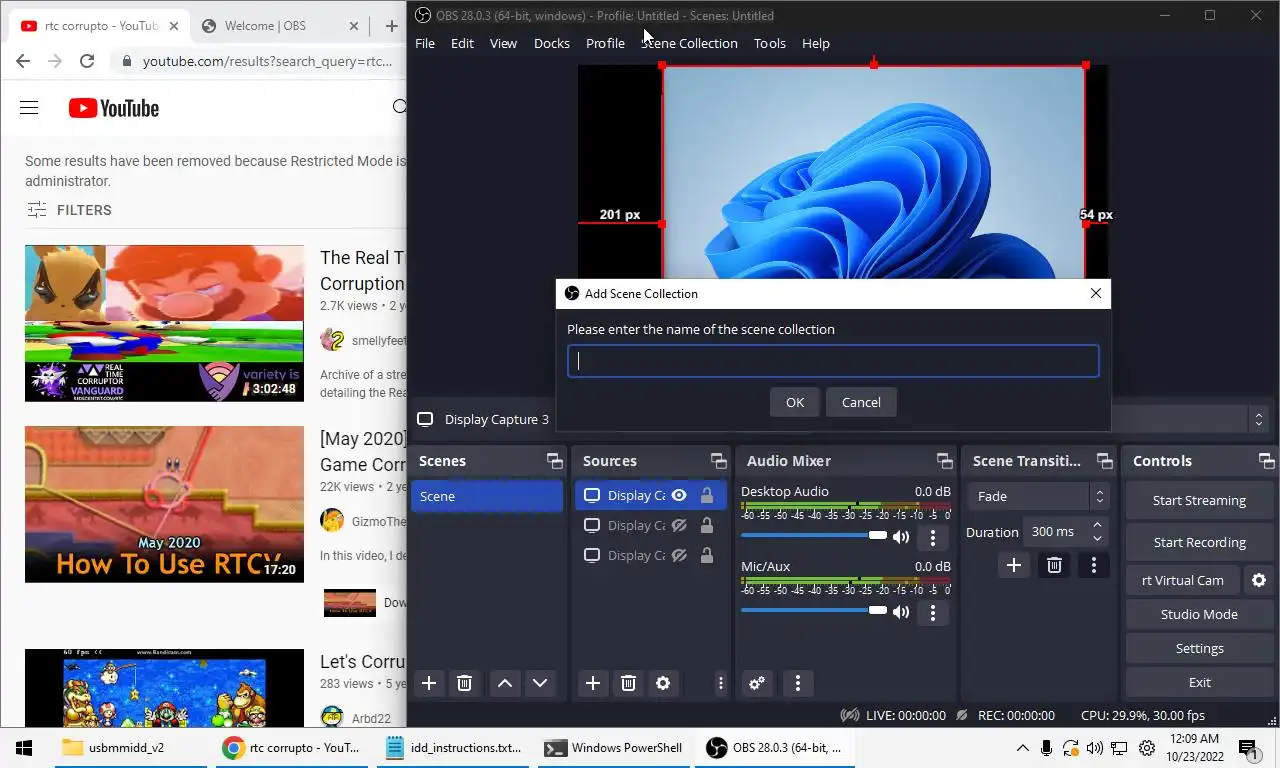This screenshot has width=1280, height=768.
Task: Click Start Recording button
Action: pyautogui.click(x=1199, y=542)
